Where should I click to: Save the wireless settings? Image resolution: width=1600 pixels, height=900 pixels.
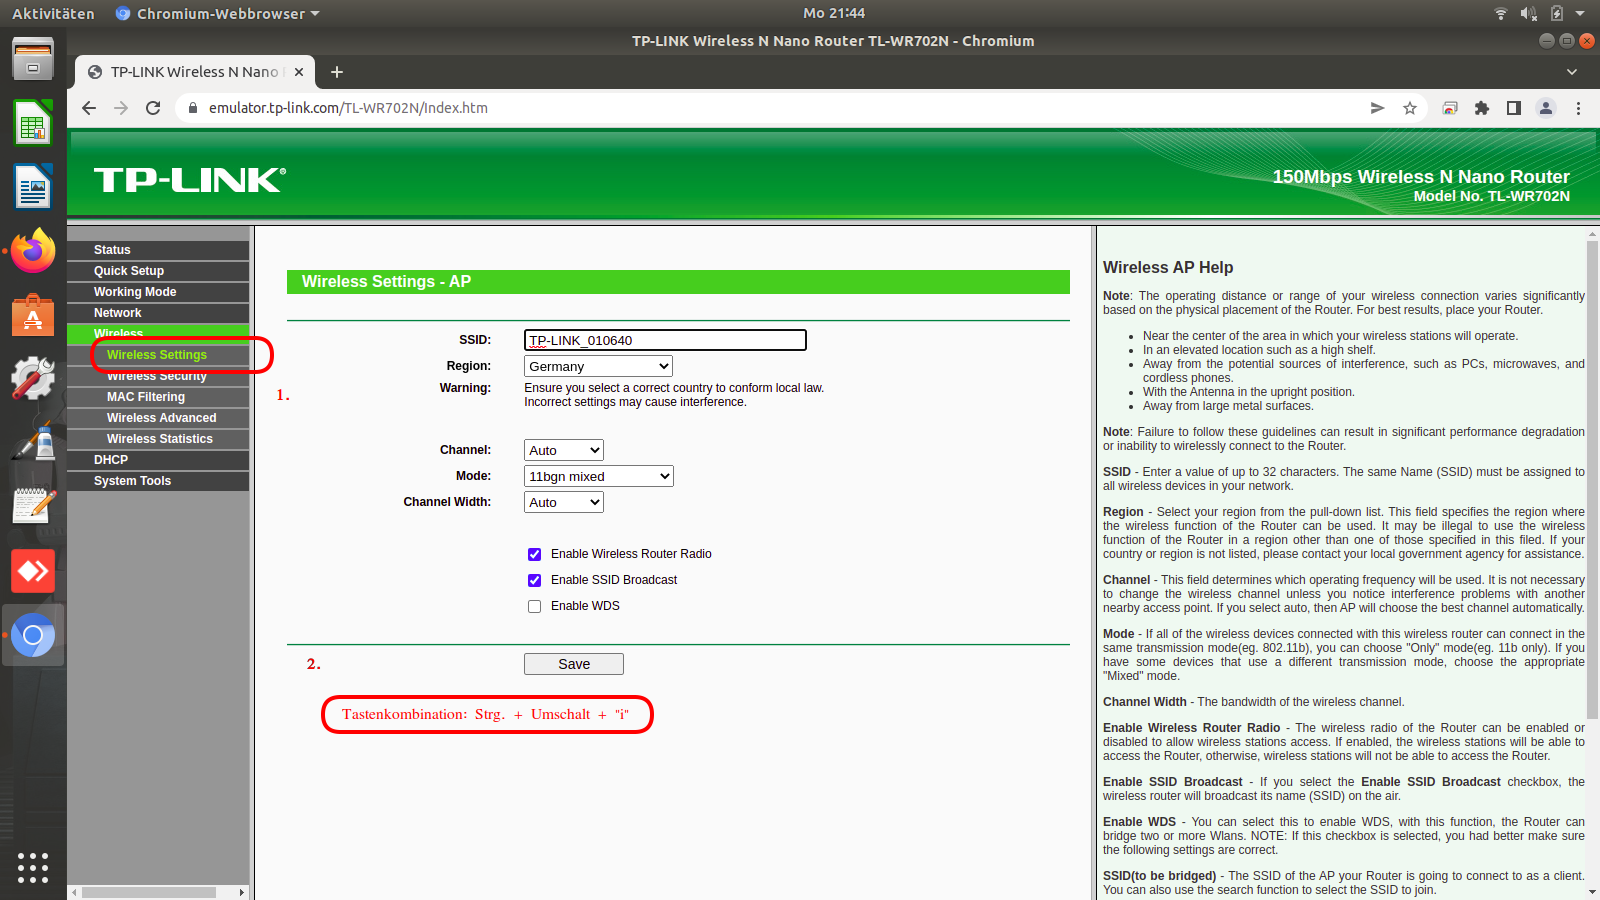pos(574,664)
